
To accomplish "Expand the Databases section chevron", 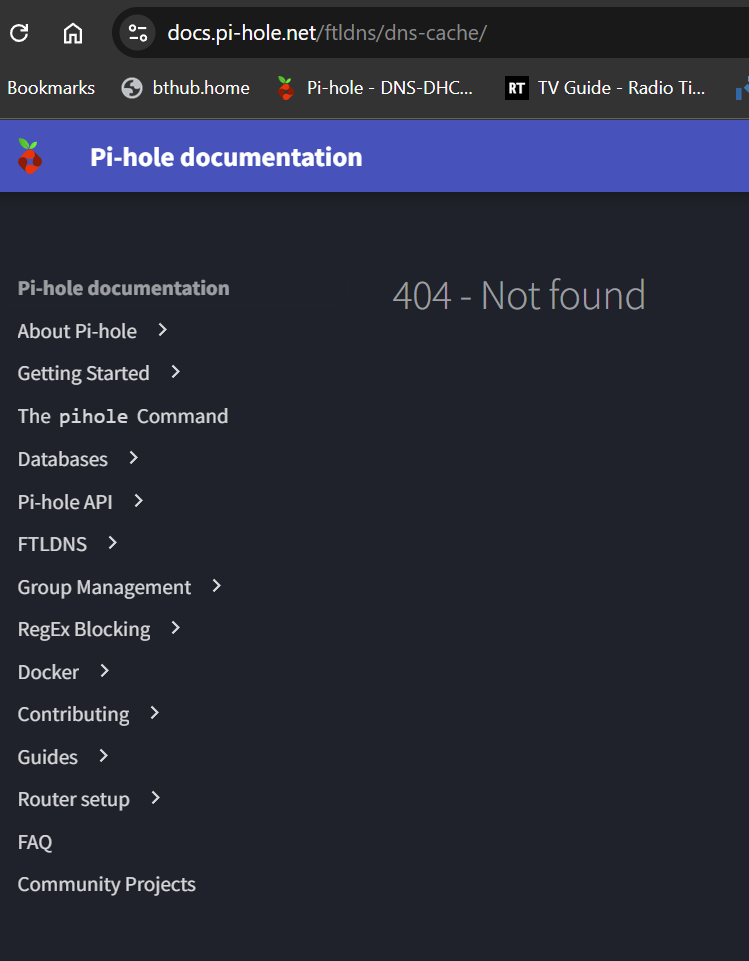I will tap(134, 458).
